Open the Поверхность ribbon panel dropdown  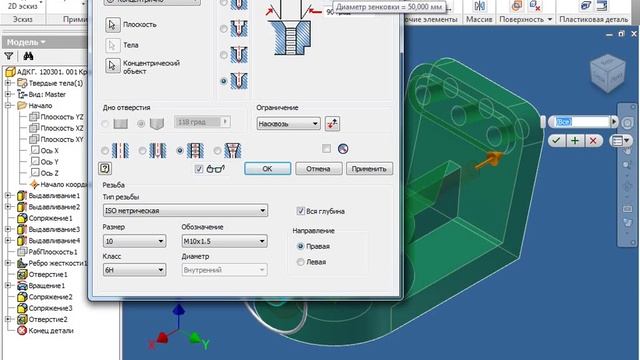[549, 19]
